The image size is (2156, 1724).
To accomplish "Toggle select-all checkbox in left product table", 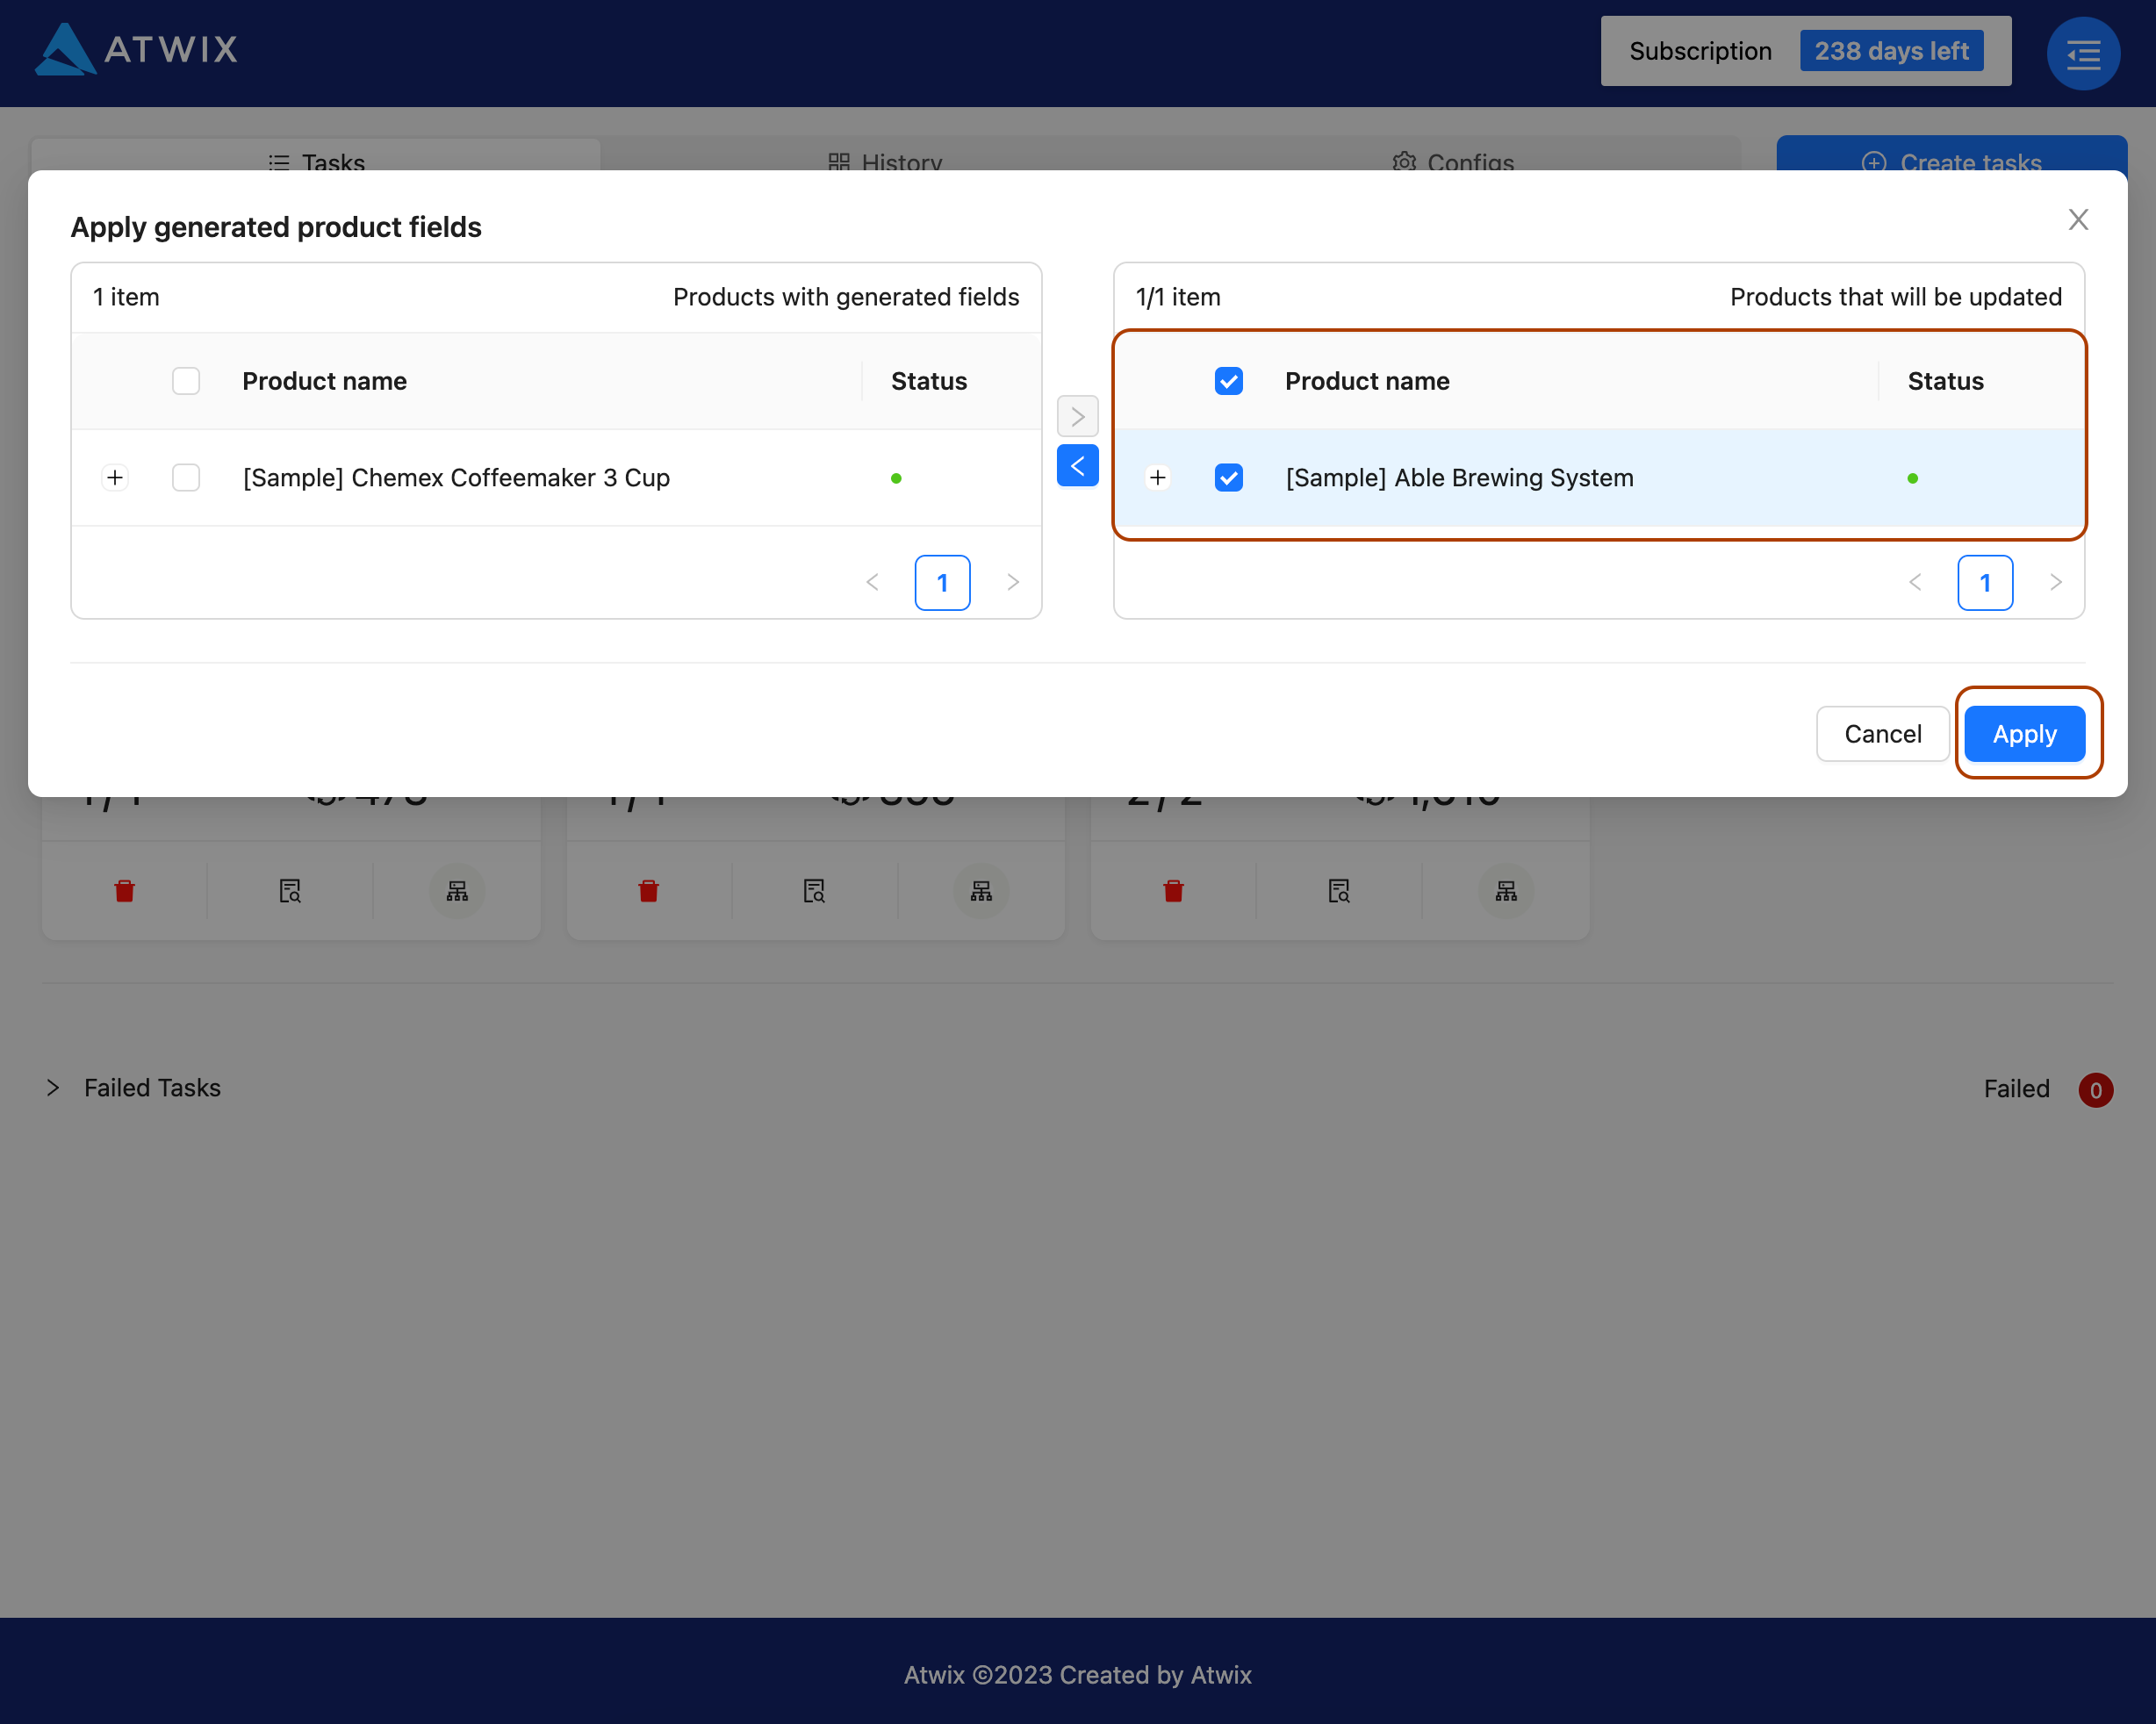I will tap(186, 381).
